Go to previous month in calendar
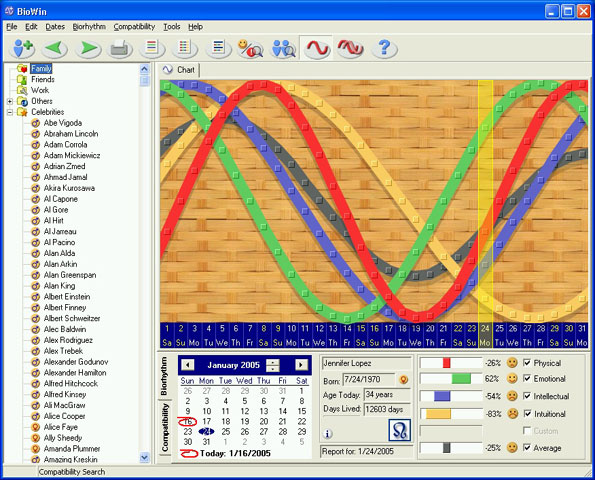595x480 pixels. (187, 365)
